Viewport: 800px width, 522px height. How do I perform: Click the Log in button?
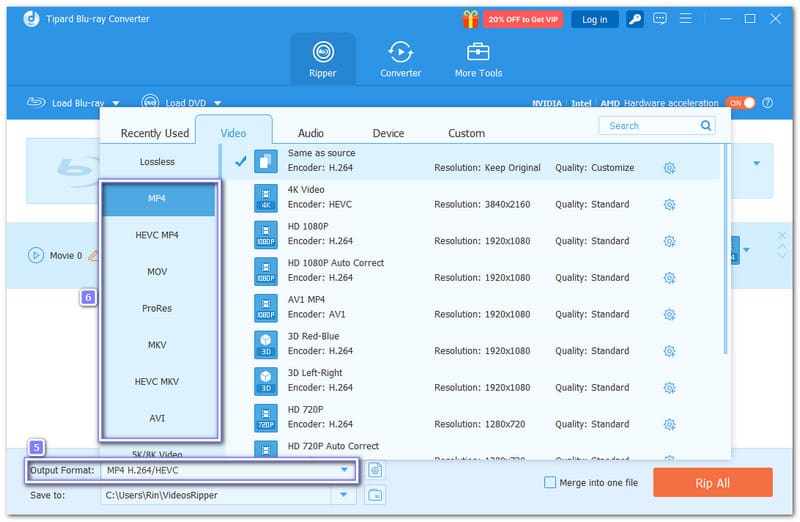(x=594, y=19)
